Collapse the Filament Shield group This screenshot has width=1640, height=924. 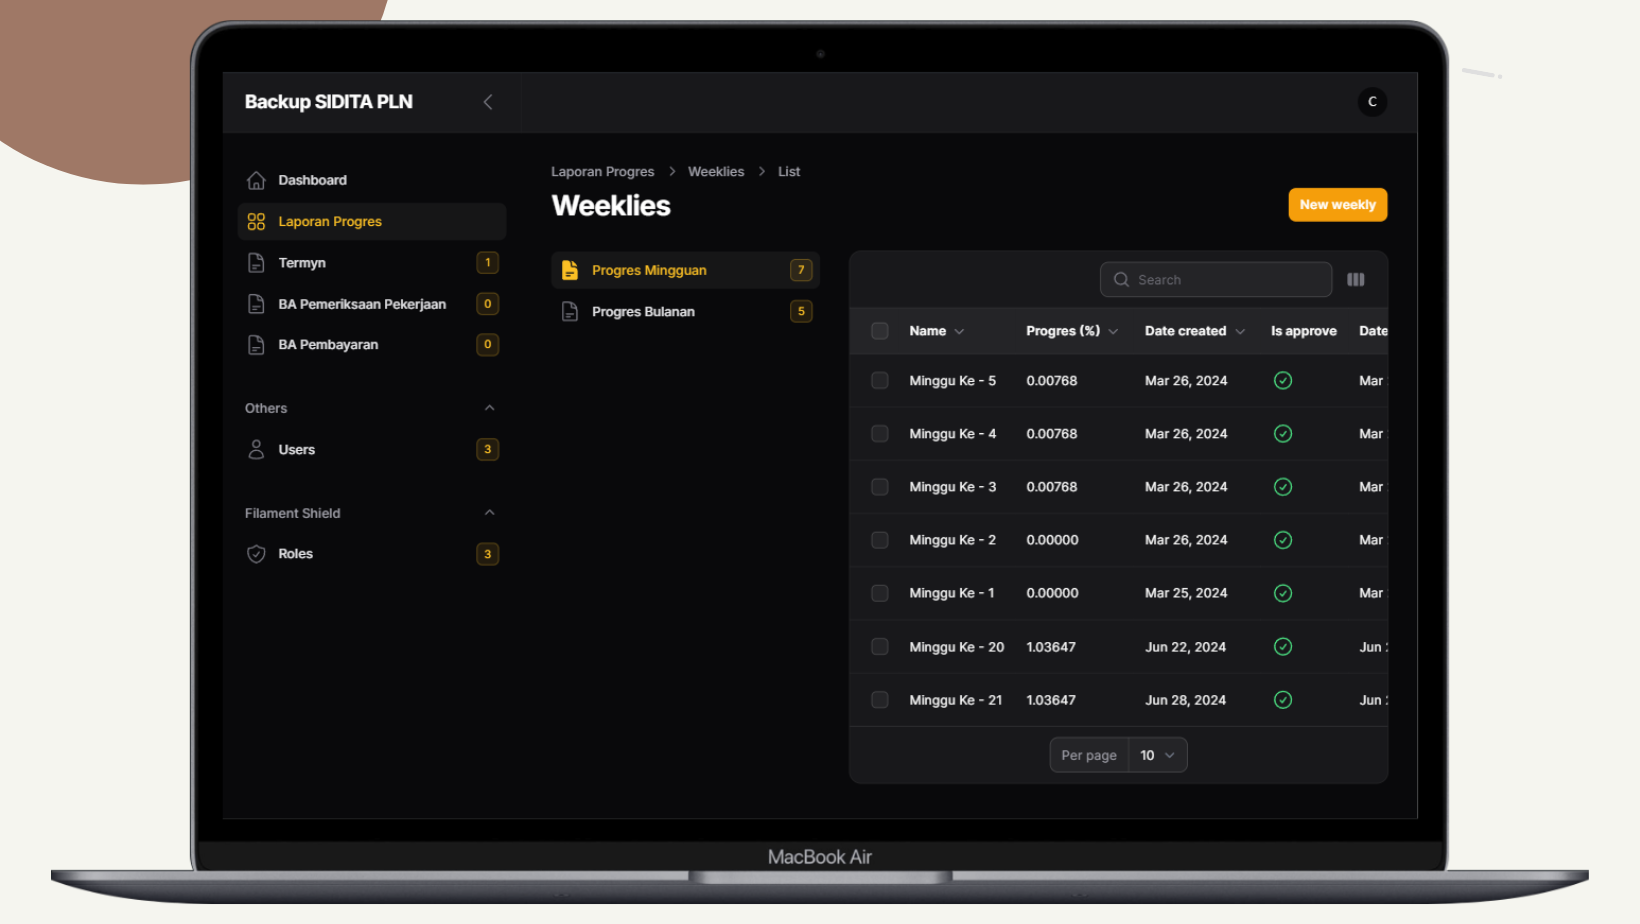489,513
